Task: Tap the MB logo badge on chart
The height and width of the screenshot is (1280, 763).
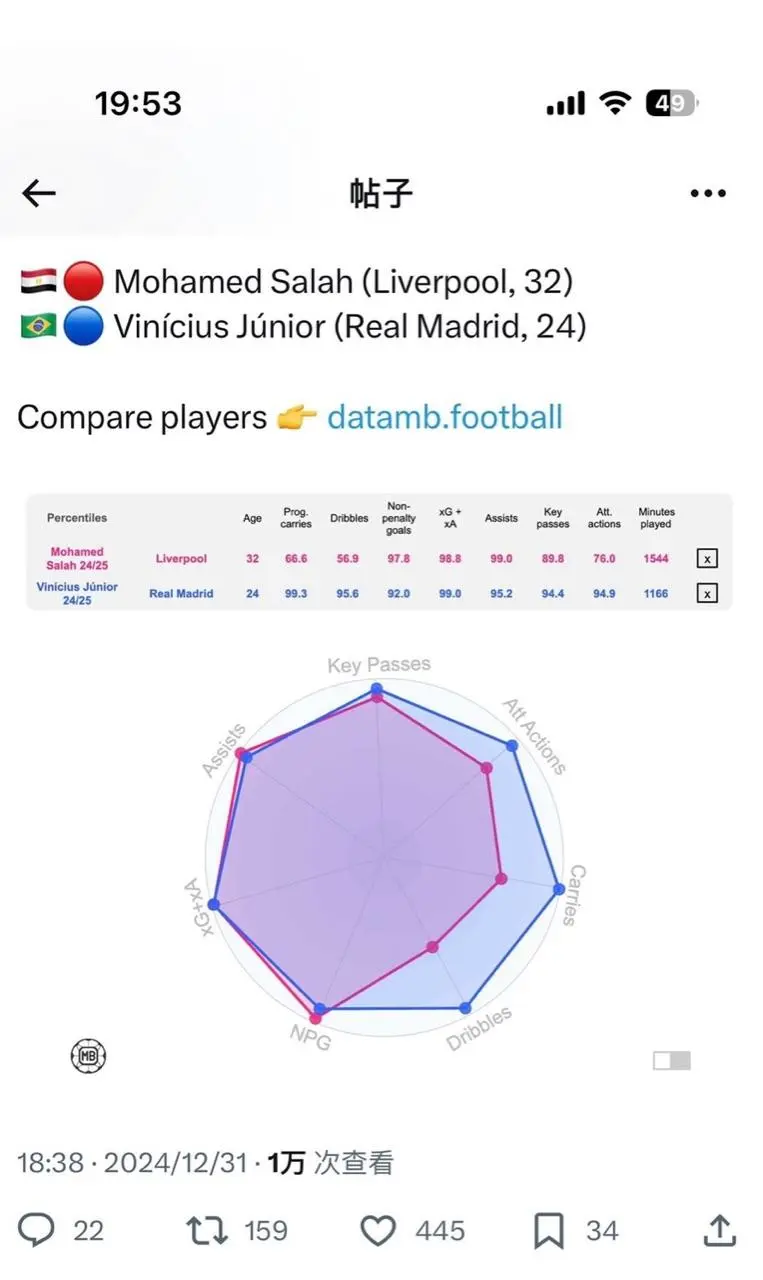Action: click(x=88, y=1056)
